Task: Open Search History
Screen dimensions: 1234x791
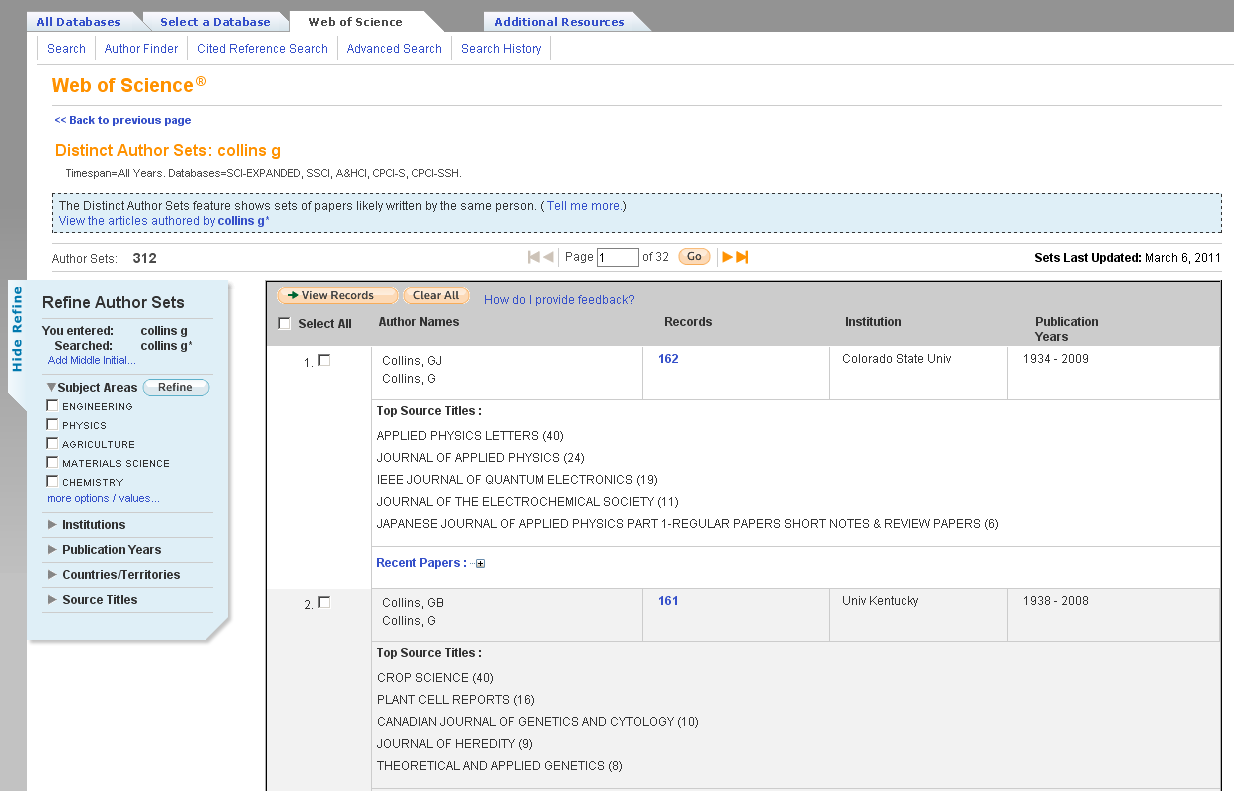Action: (x=501, y=48)
